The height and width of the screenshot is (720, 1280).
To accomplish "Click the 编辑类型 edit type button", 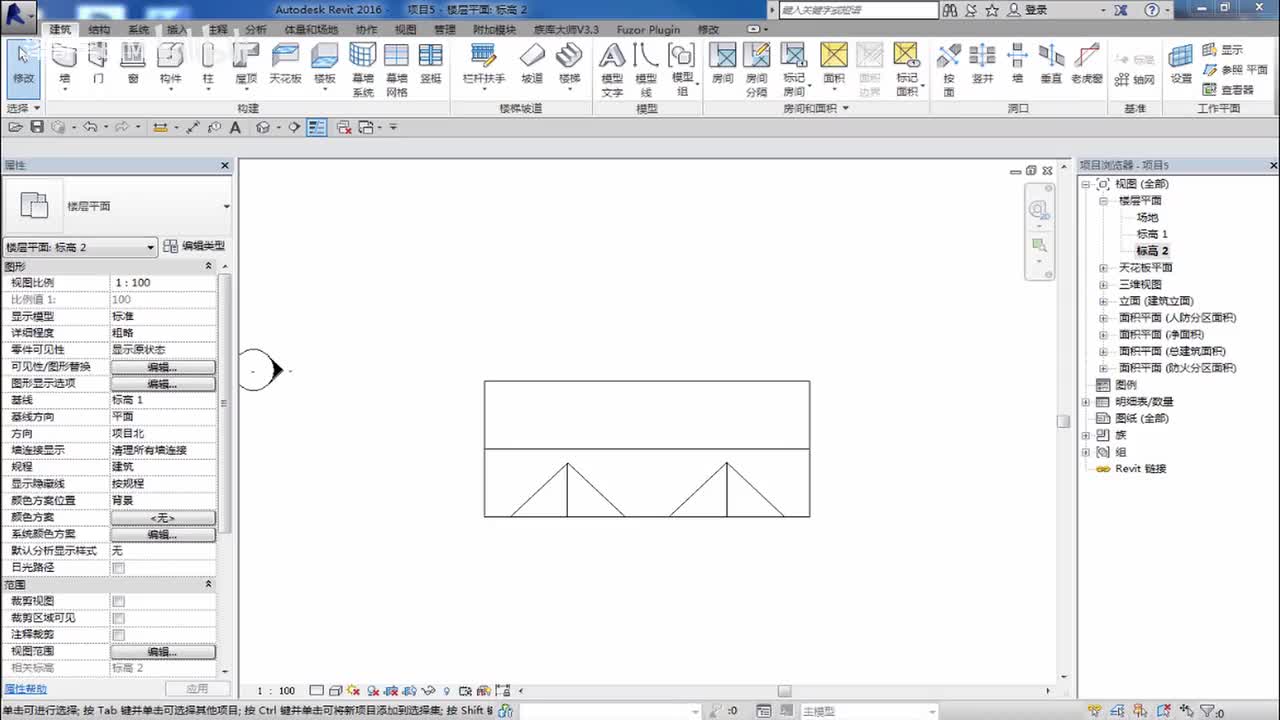I will pos(194,246).
